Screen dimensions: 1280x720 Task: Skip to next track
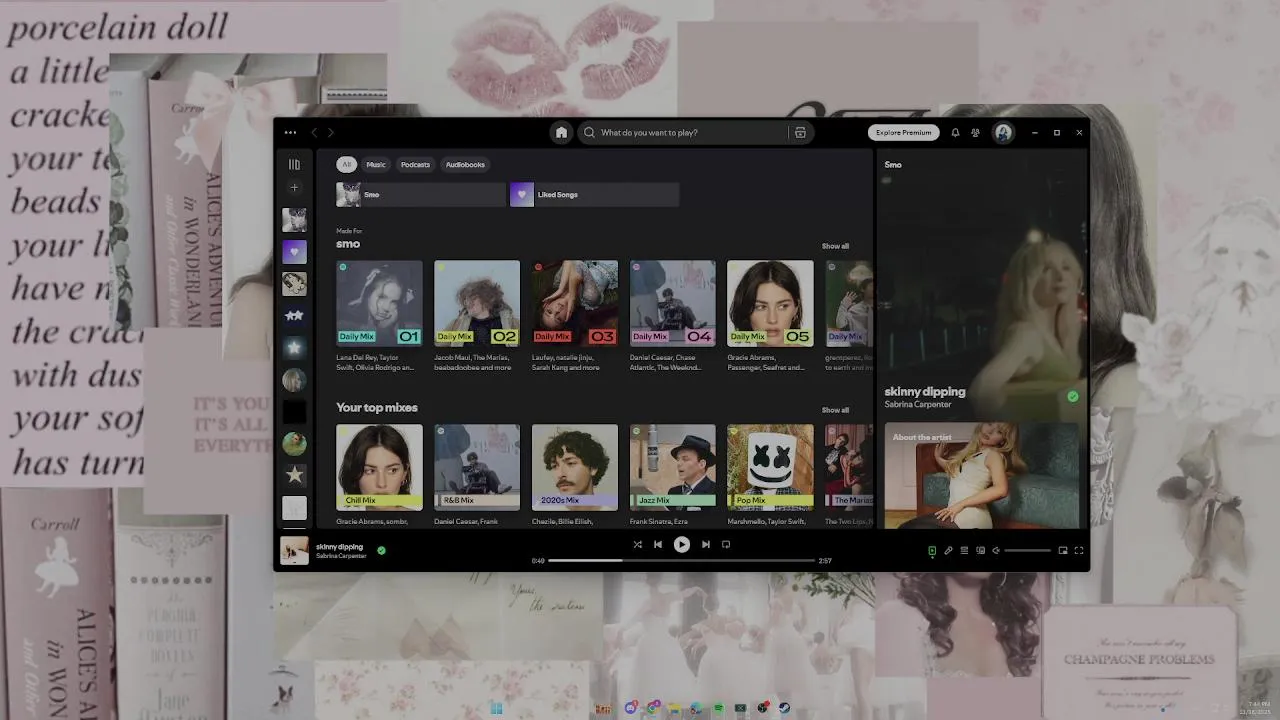point(705,545)
